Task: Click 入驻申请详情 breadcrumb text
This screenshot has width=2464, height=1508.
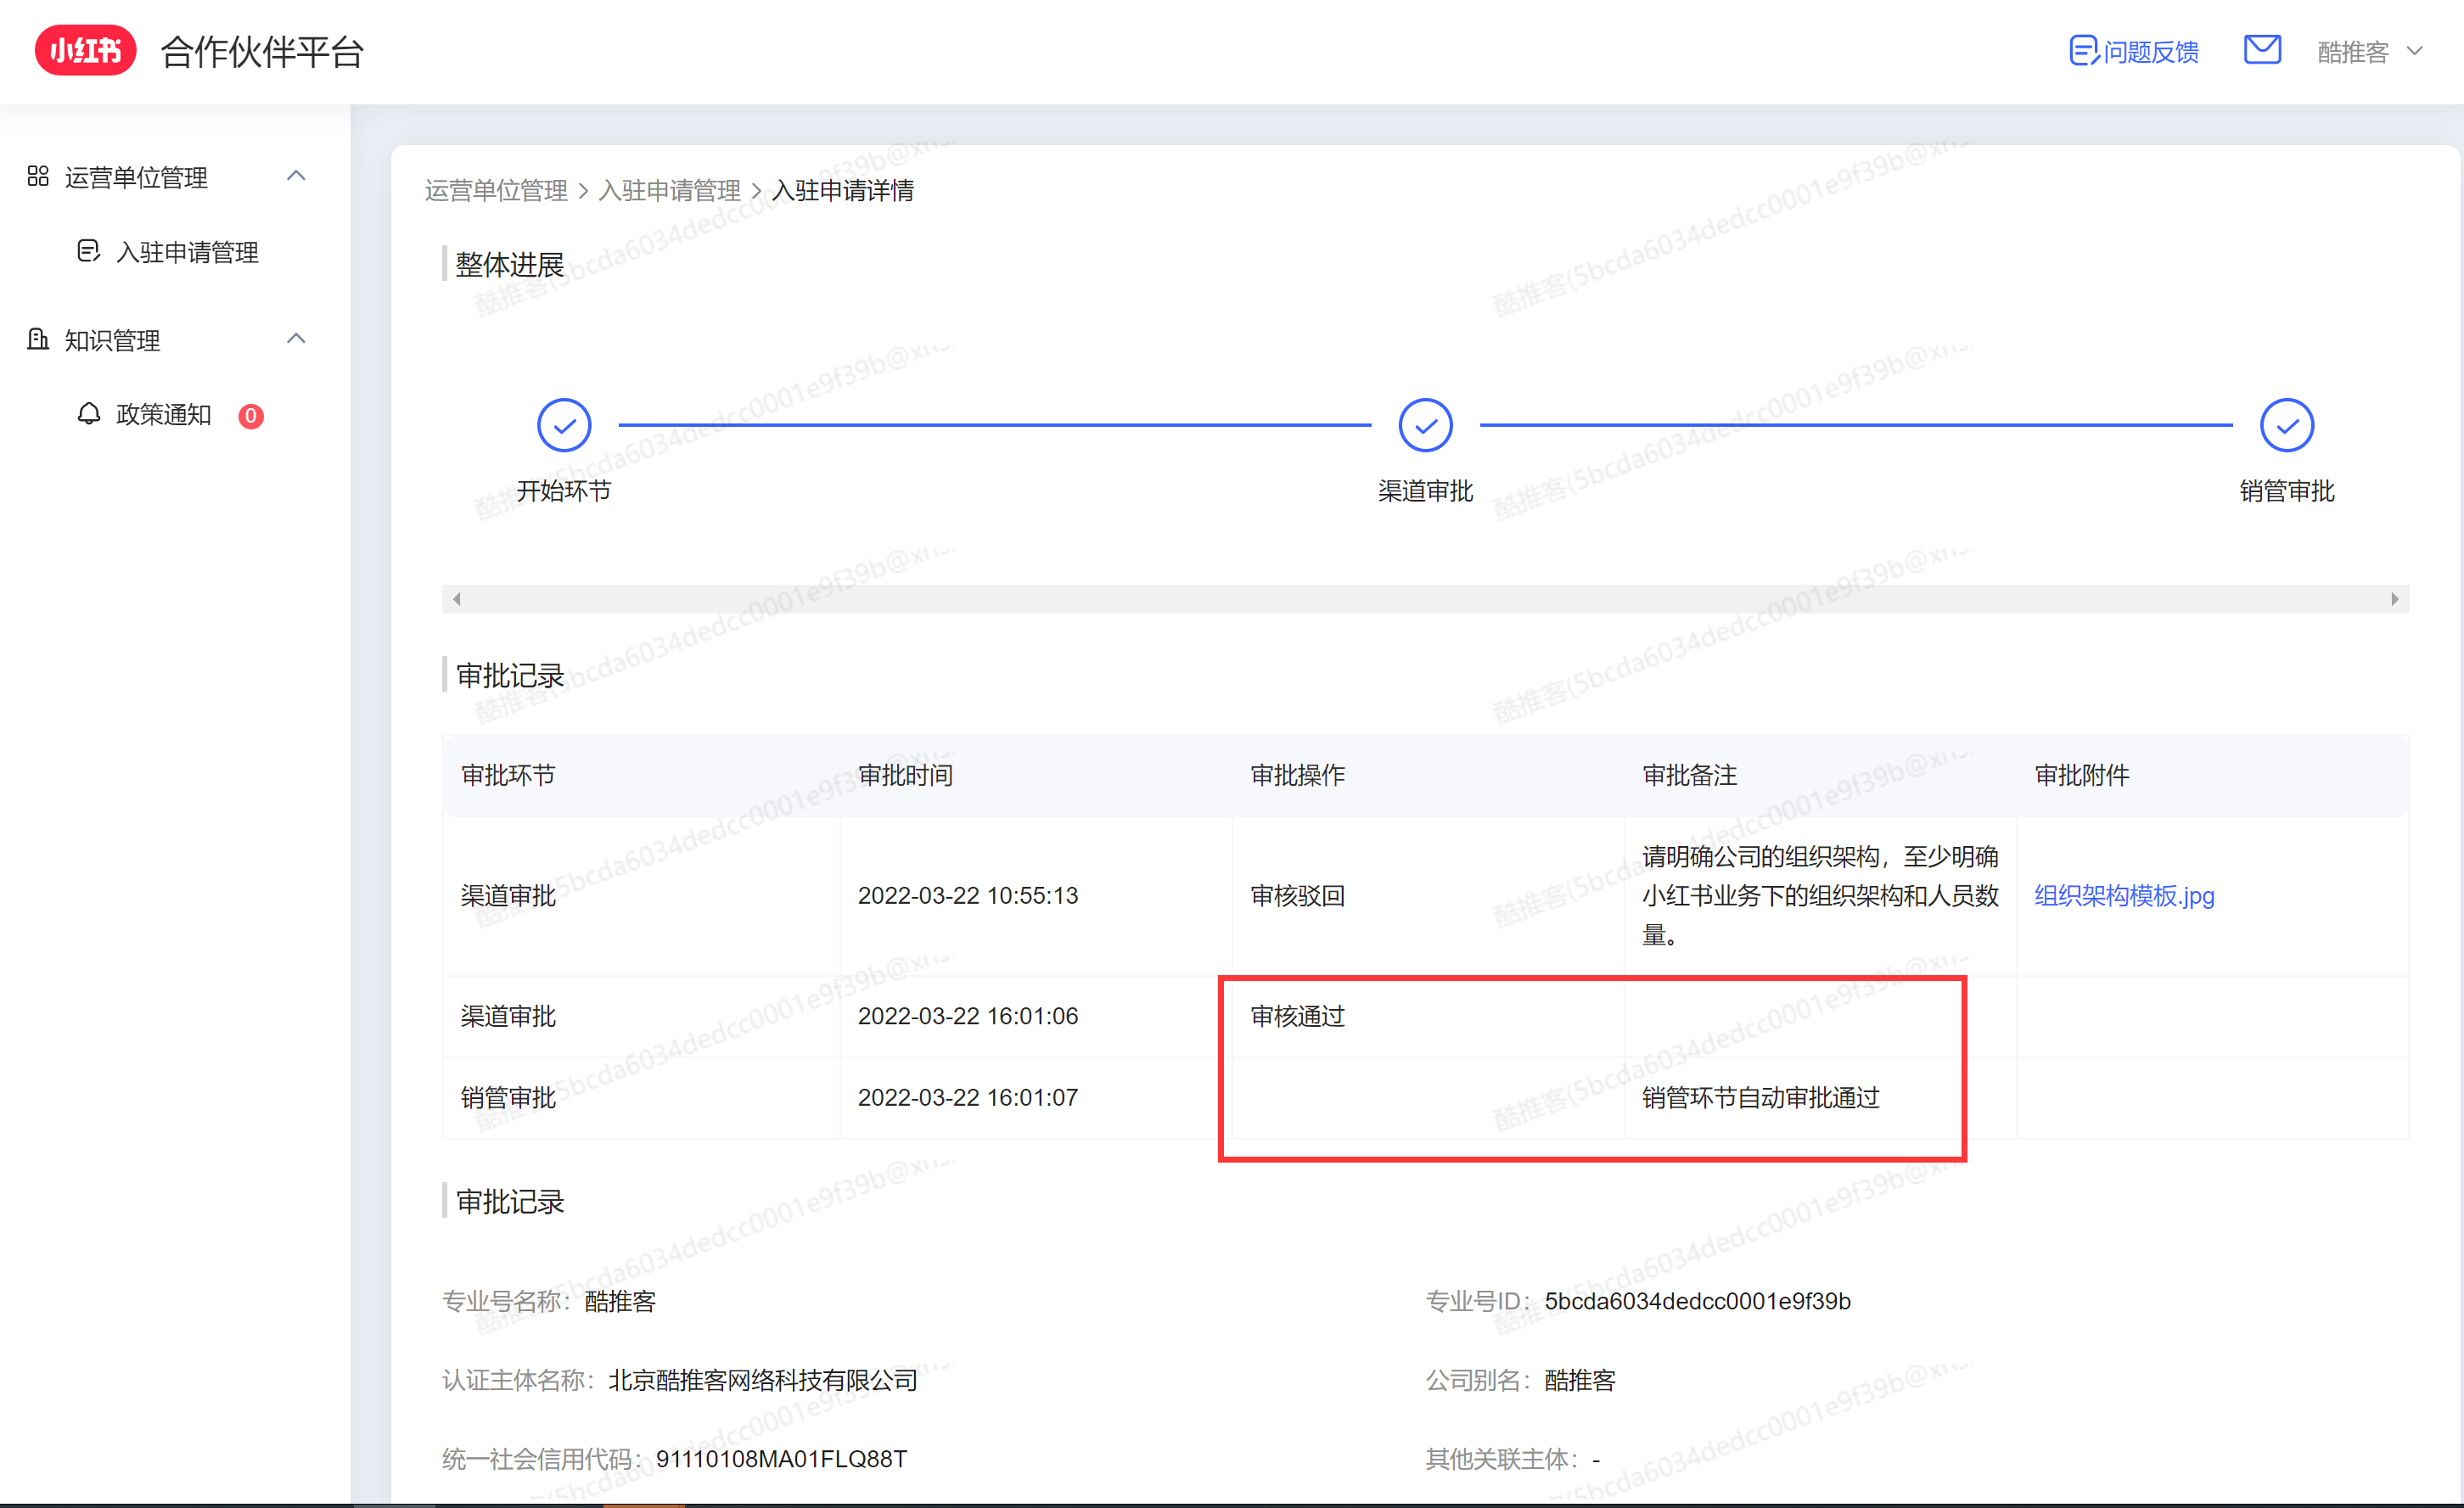Action: tap(843, 190)
